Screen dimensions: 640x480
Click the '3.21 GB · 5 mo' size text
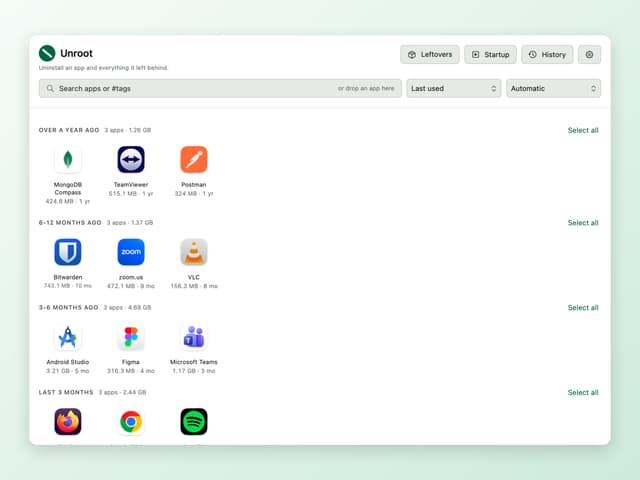click(x=68, y=371)
